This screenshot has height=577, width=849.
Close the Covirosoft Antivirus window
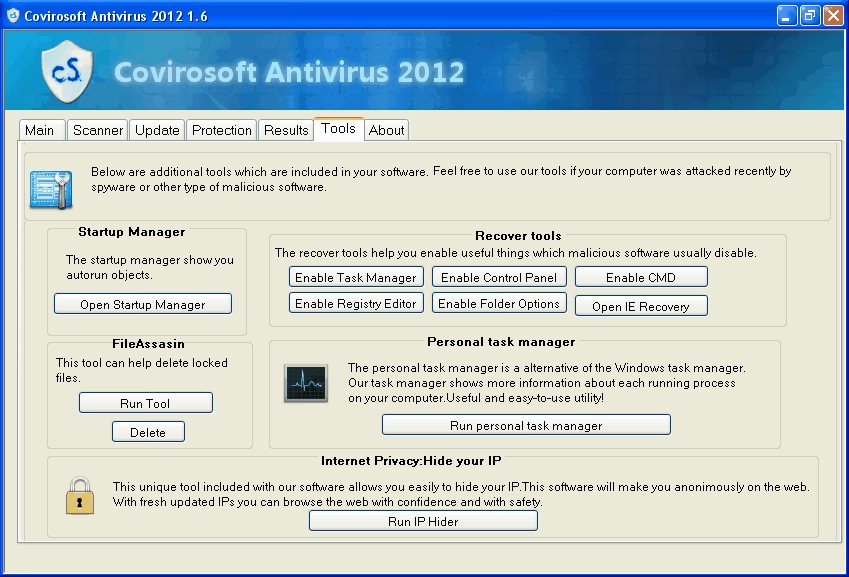point(833,16)
